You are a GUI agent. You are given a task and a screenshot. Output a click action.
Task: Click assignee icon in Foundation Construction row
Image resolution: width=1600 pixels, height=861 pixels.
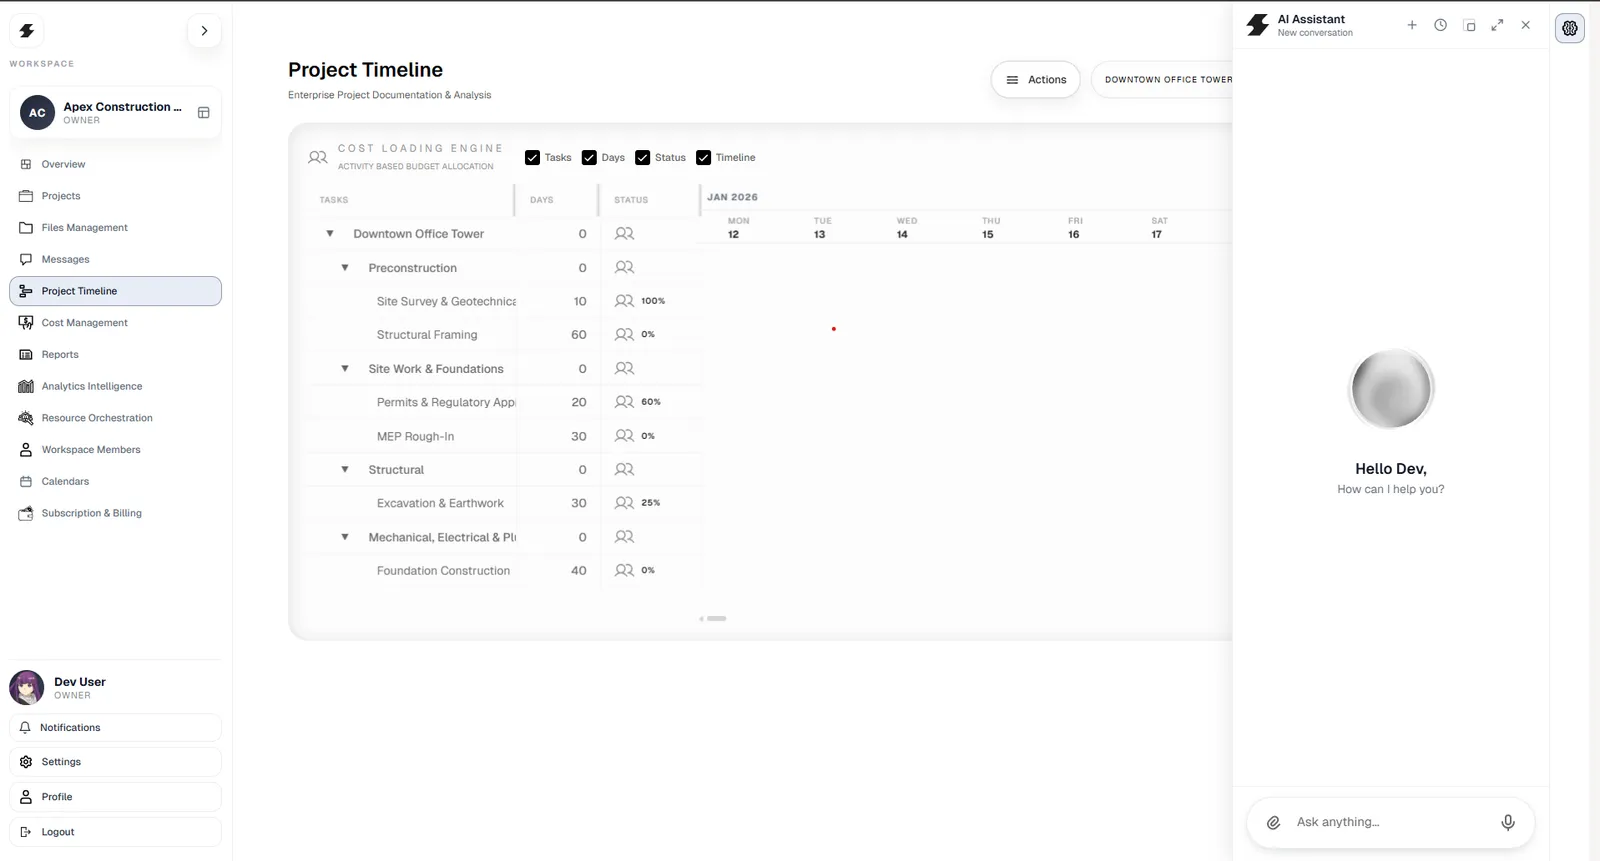pos(624,570)
